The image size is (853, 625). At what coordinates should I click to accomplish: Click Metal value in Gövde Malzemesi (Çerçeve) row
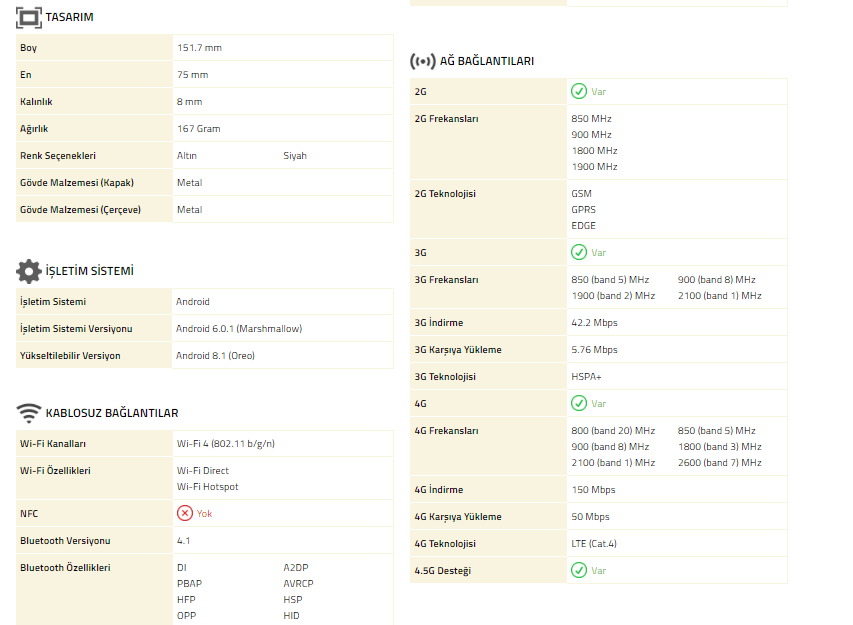(189, 210)
